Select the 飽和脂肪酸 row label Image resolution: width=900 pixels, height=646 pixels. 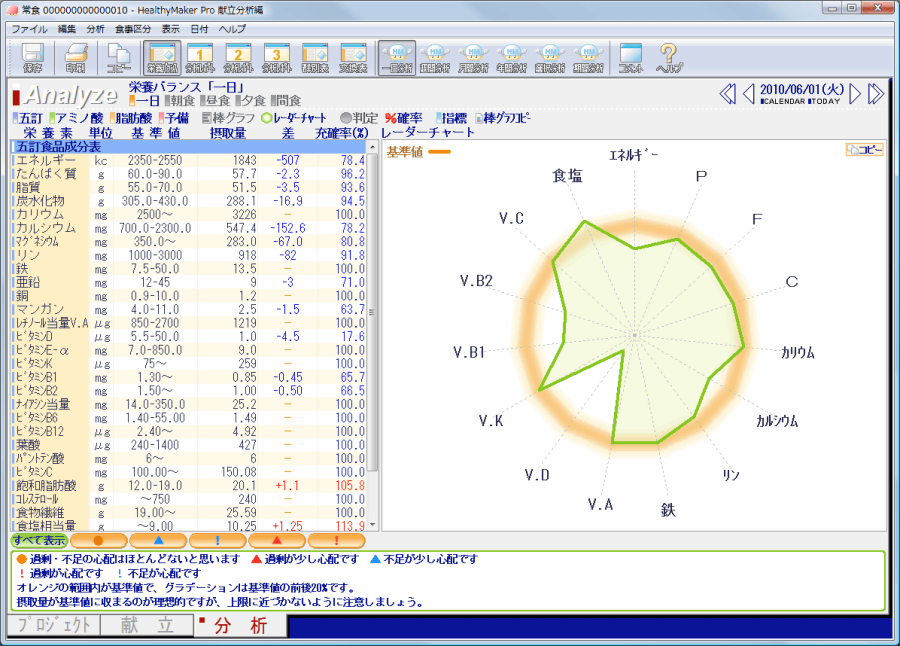46,485
